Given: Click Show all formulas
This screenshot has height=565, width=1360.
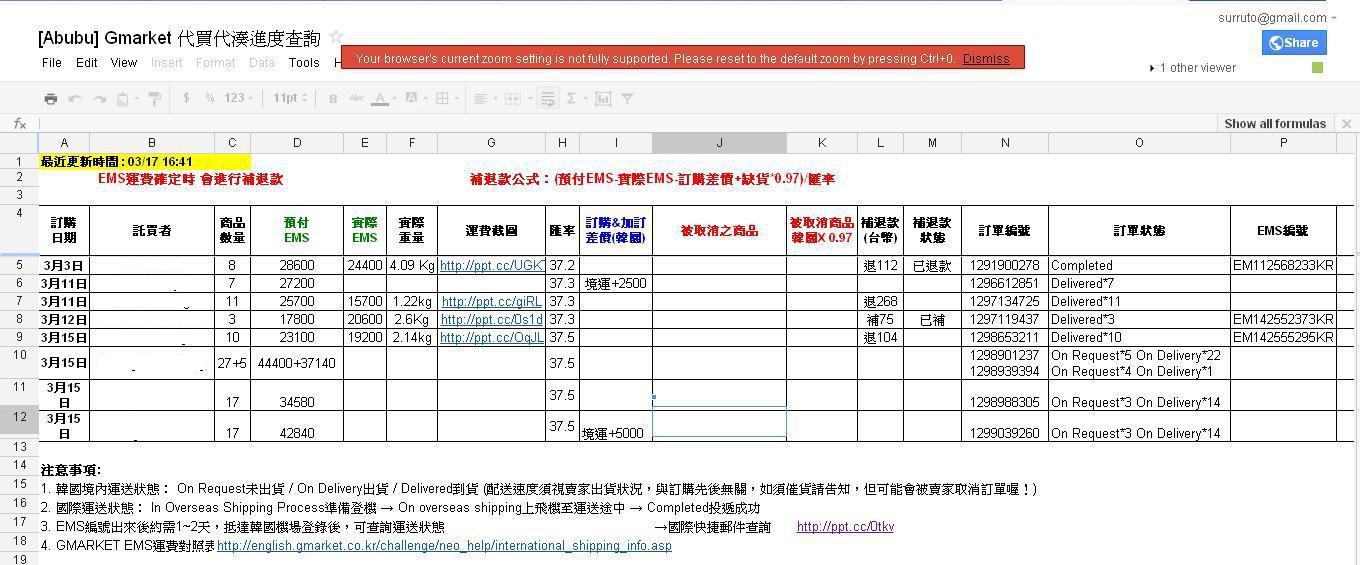Looking at the screenshot, I should point(1275,123).
